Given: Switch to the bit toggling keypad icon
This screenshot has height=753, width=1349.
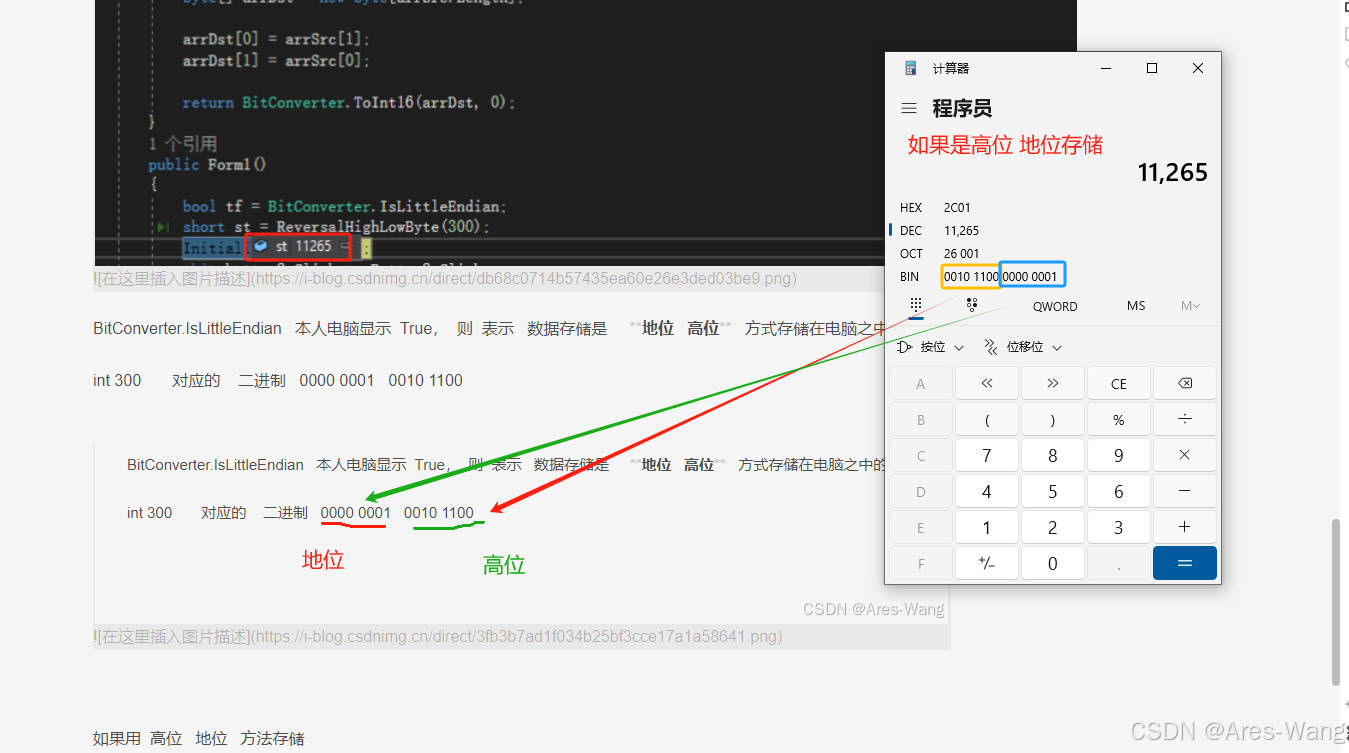Looking at the screenshot, I should tap(972, 306).
